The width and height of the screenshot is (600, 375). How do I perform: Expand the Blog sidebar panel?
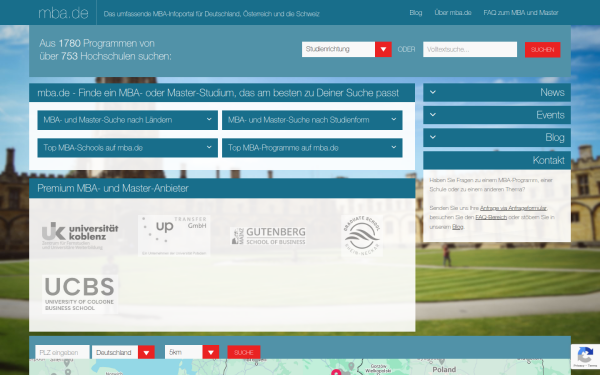[x=497, y=137]
